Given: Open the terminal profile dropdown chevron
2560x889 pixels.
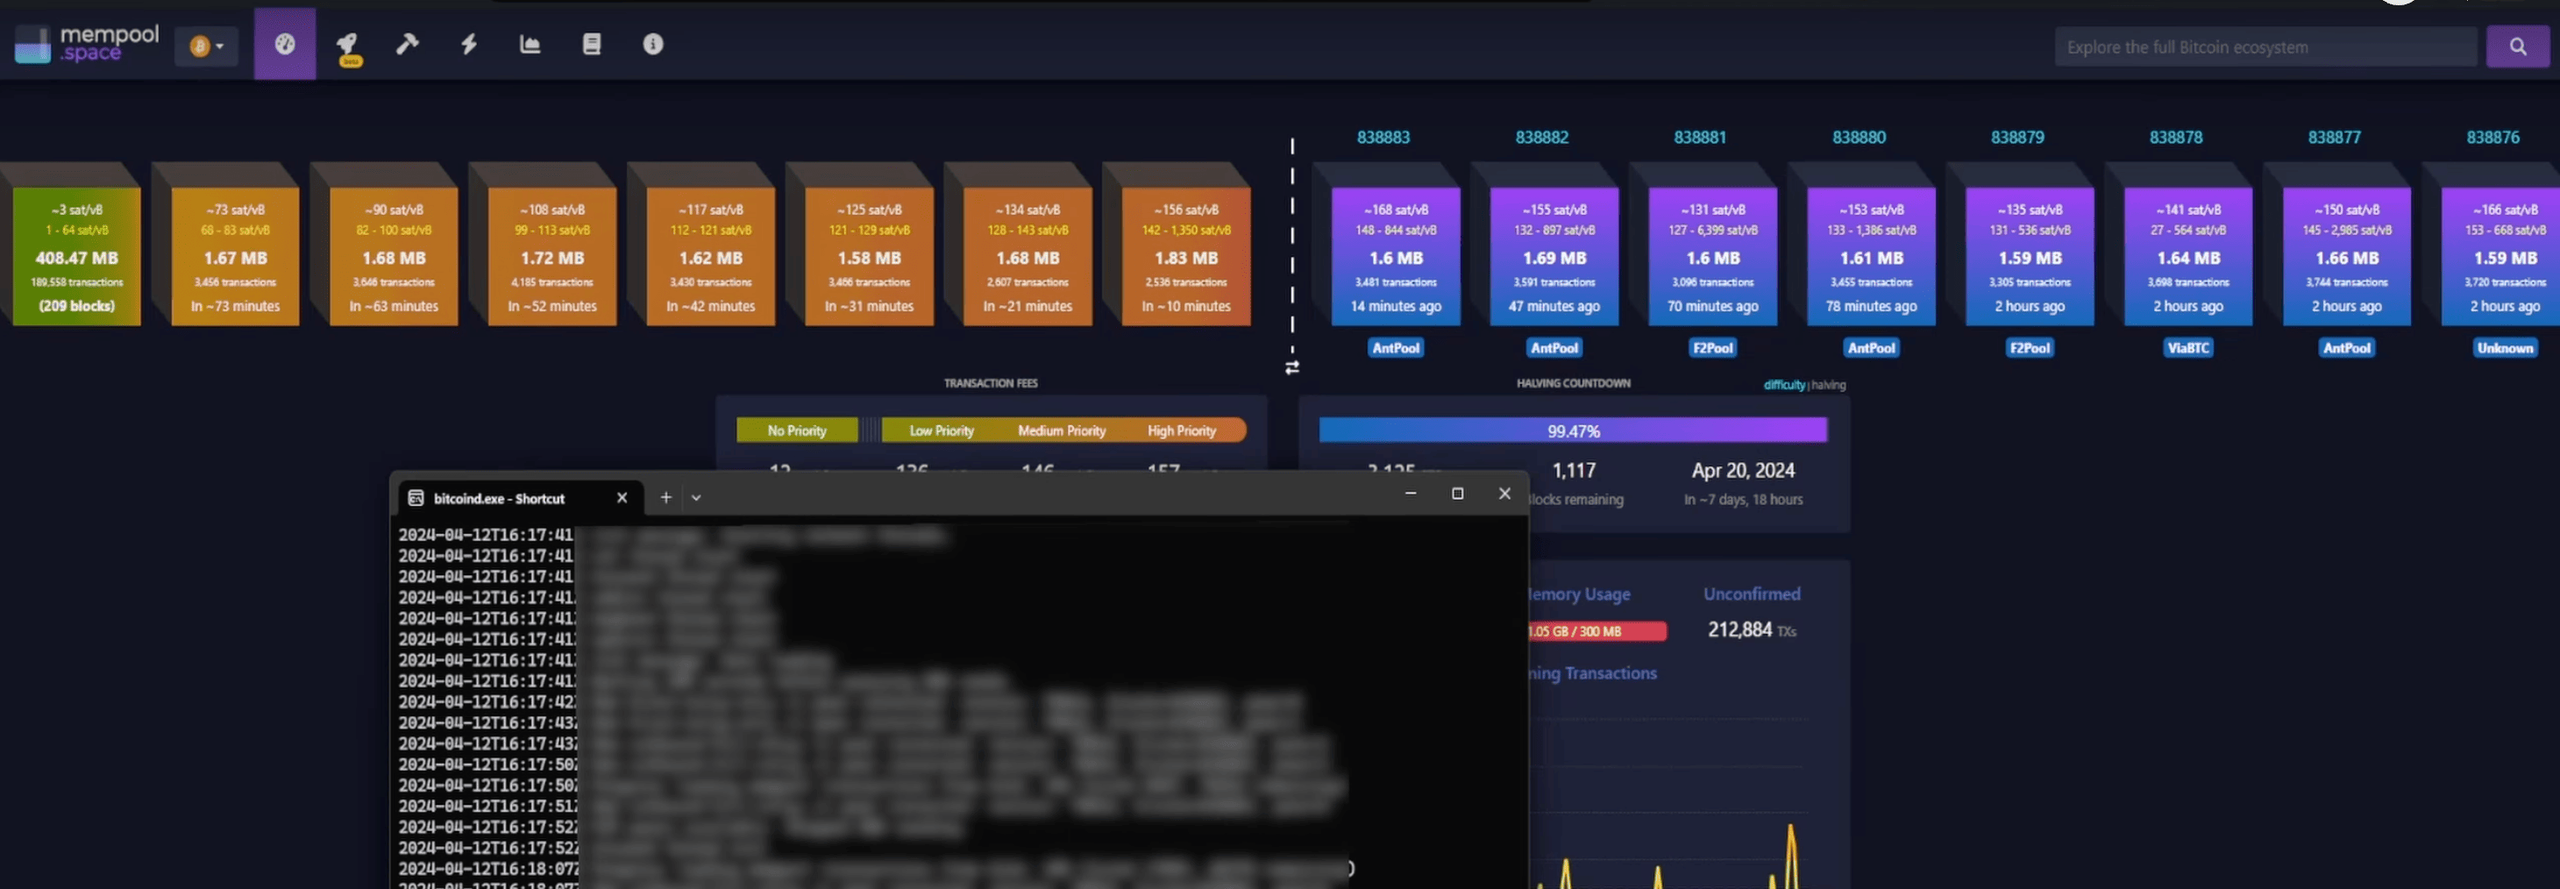Looking at the screenshot, I should pyautogui.click(x=696, y=498).
